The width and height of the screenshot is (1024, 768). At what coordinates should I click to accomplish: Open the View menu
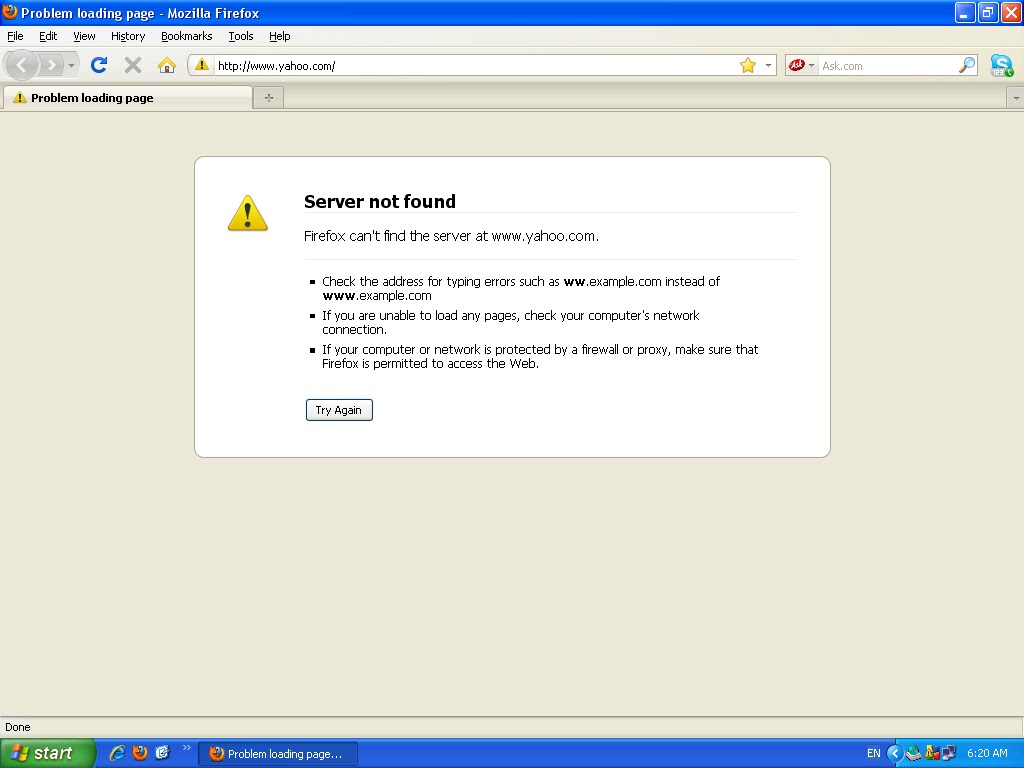pyautogui.click(x=84, y=36)
